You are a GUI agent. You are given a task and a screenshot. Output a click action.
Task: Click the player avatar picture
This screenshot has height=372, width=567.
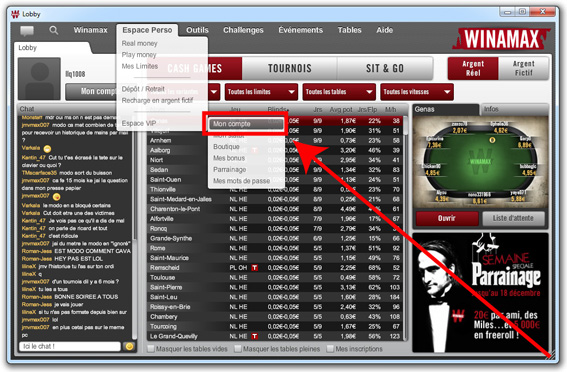point(39,78)
